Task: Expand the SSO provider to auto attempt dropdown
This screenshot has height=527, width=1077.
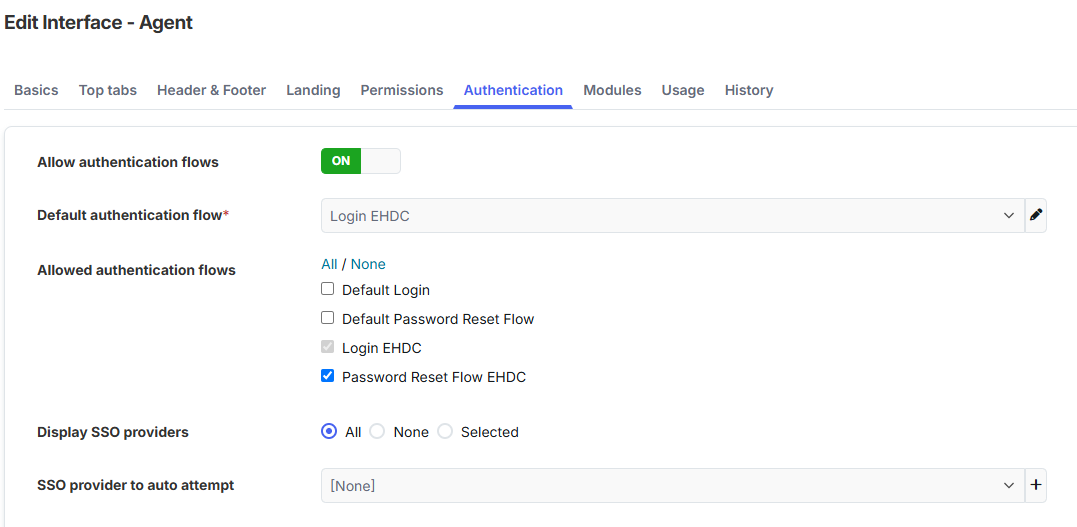Action: click(672, 485)
